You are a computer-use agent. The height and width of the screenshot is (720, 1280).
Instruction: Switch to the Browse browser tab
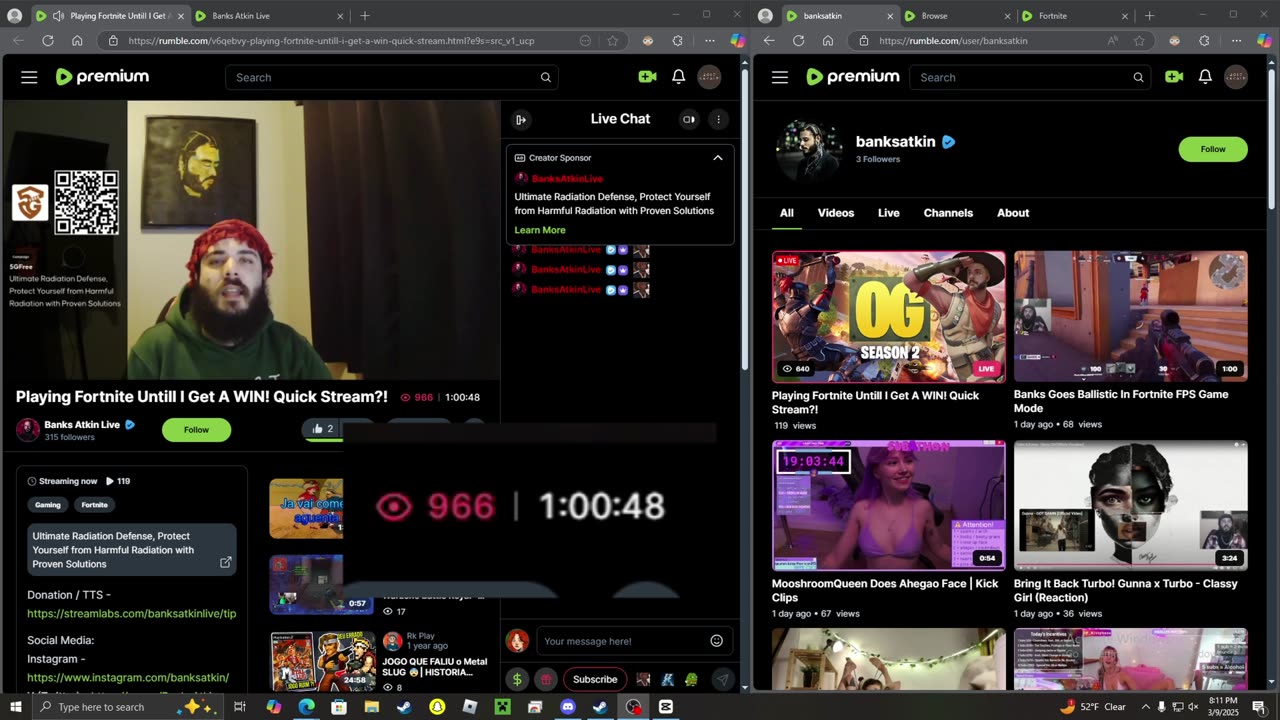coord(956,16)
